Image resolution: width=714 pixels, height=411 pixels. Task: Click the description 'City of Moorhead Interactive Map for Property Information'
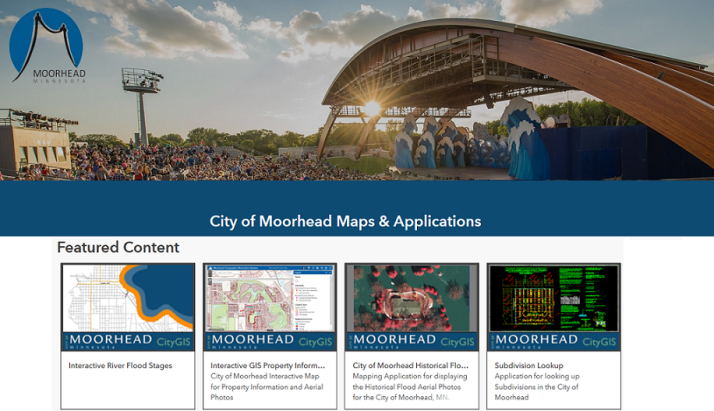pos(267,387)
